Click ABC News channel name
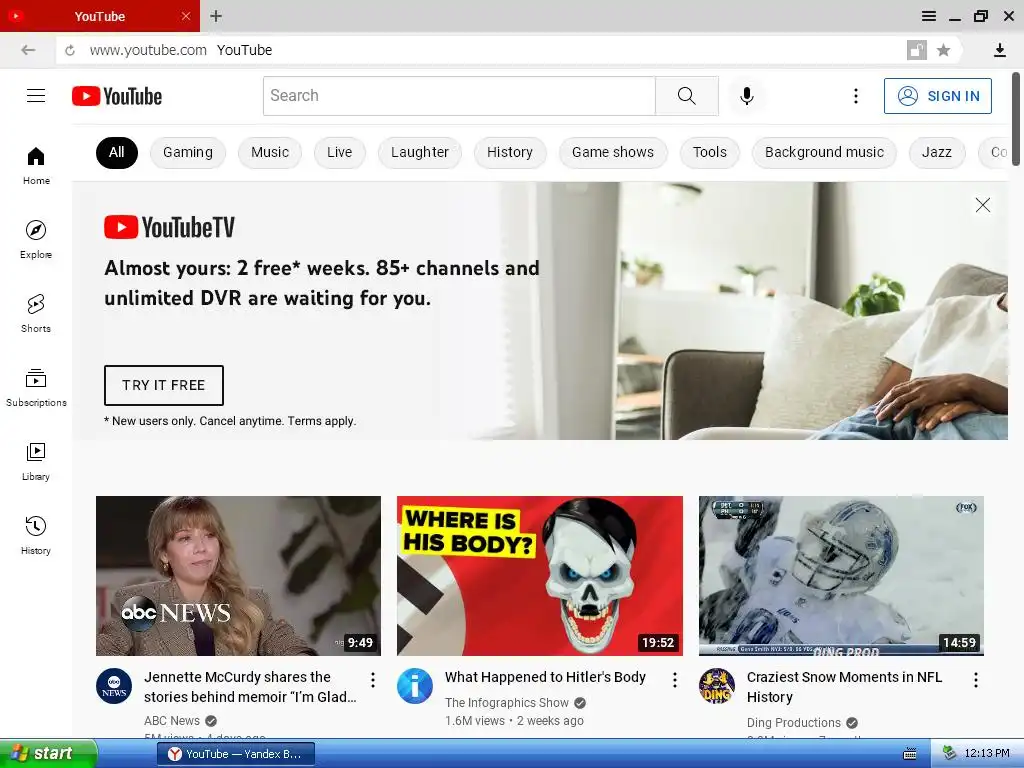 (172, 721)
